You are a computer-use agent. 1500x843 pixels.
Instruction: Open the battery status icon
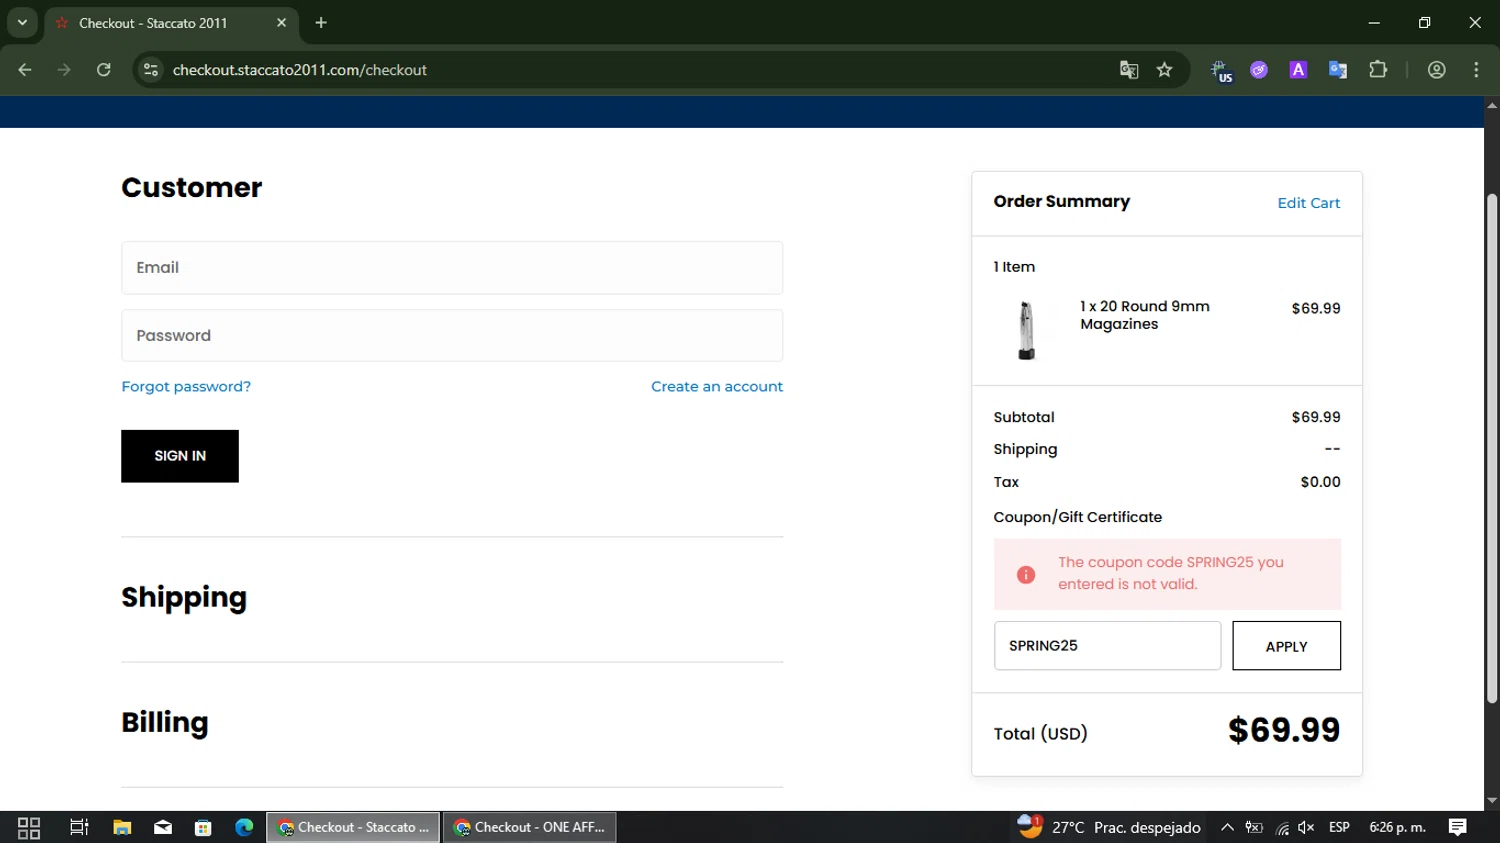(x=1254, y=827)
